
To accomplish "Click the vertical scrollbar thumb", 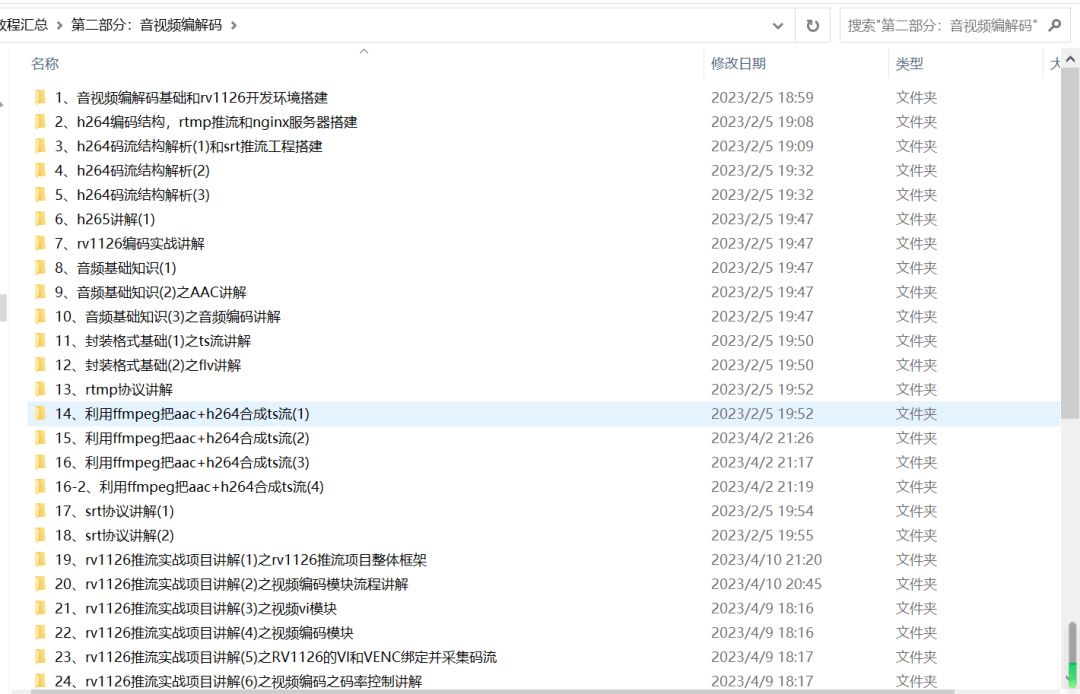I will [x=1070, y=243].
